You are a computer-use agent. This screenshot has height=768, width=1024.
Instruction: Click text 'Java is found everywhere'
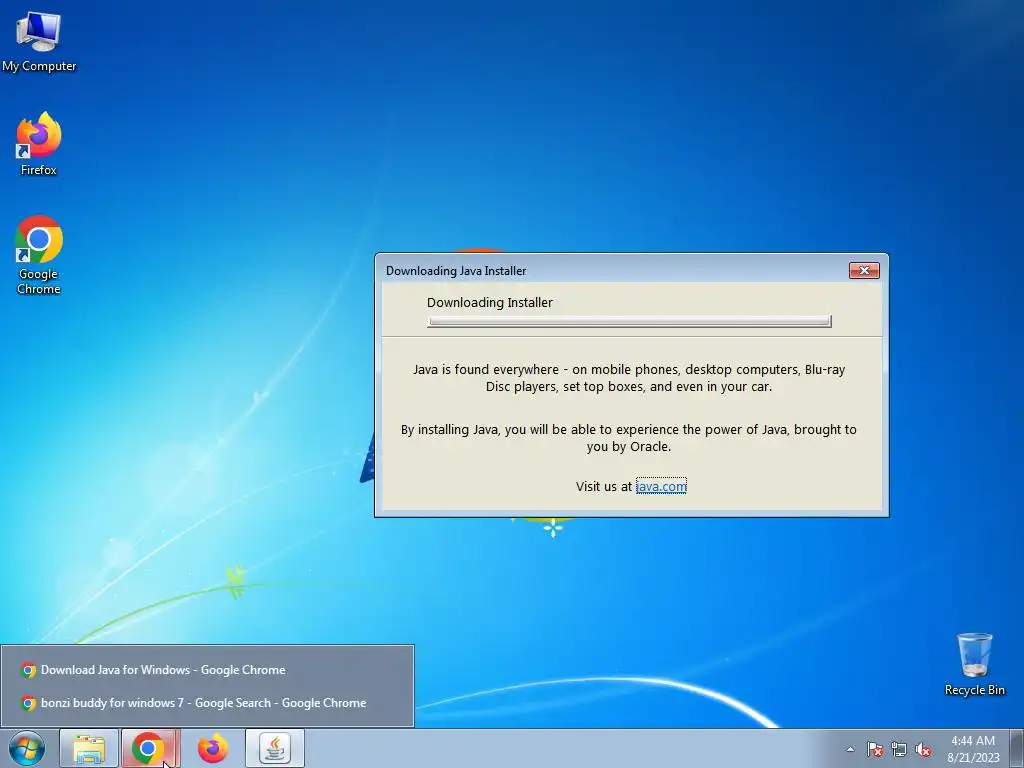coord(485,370)
